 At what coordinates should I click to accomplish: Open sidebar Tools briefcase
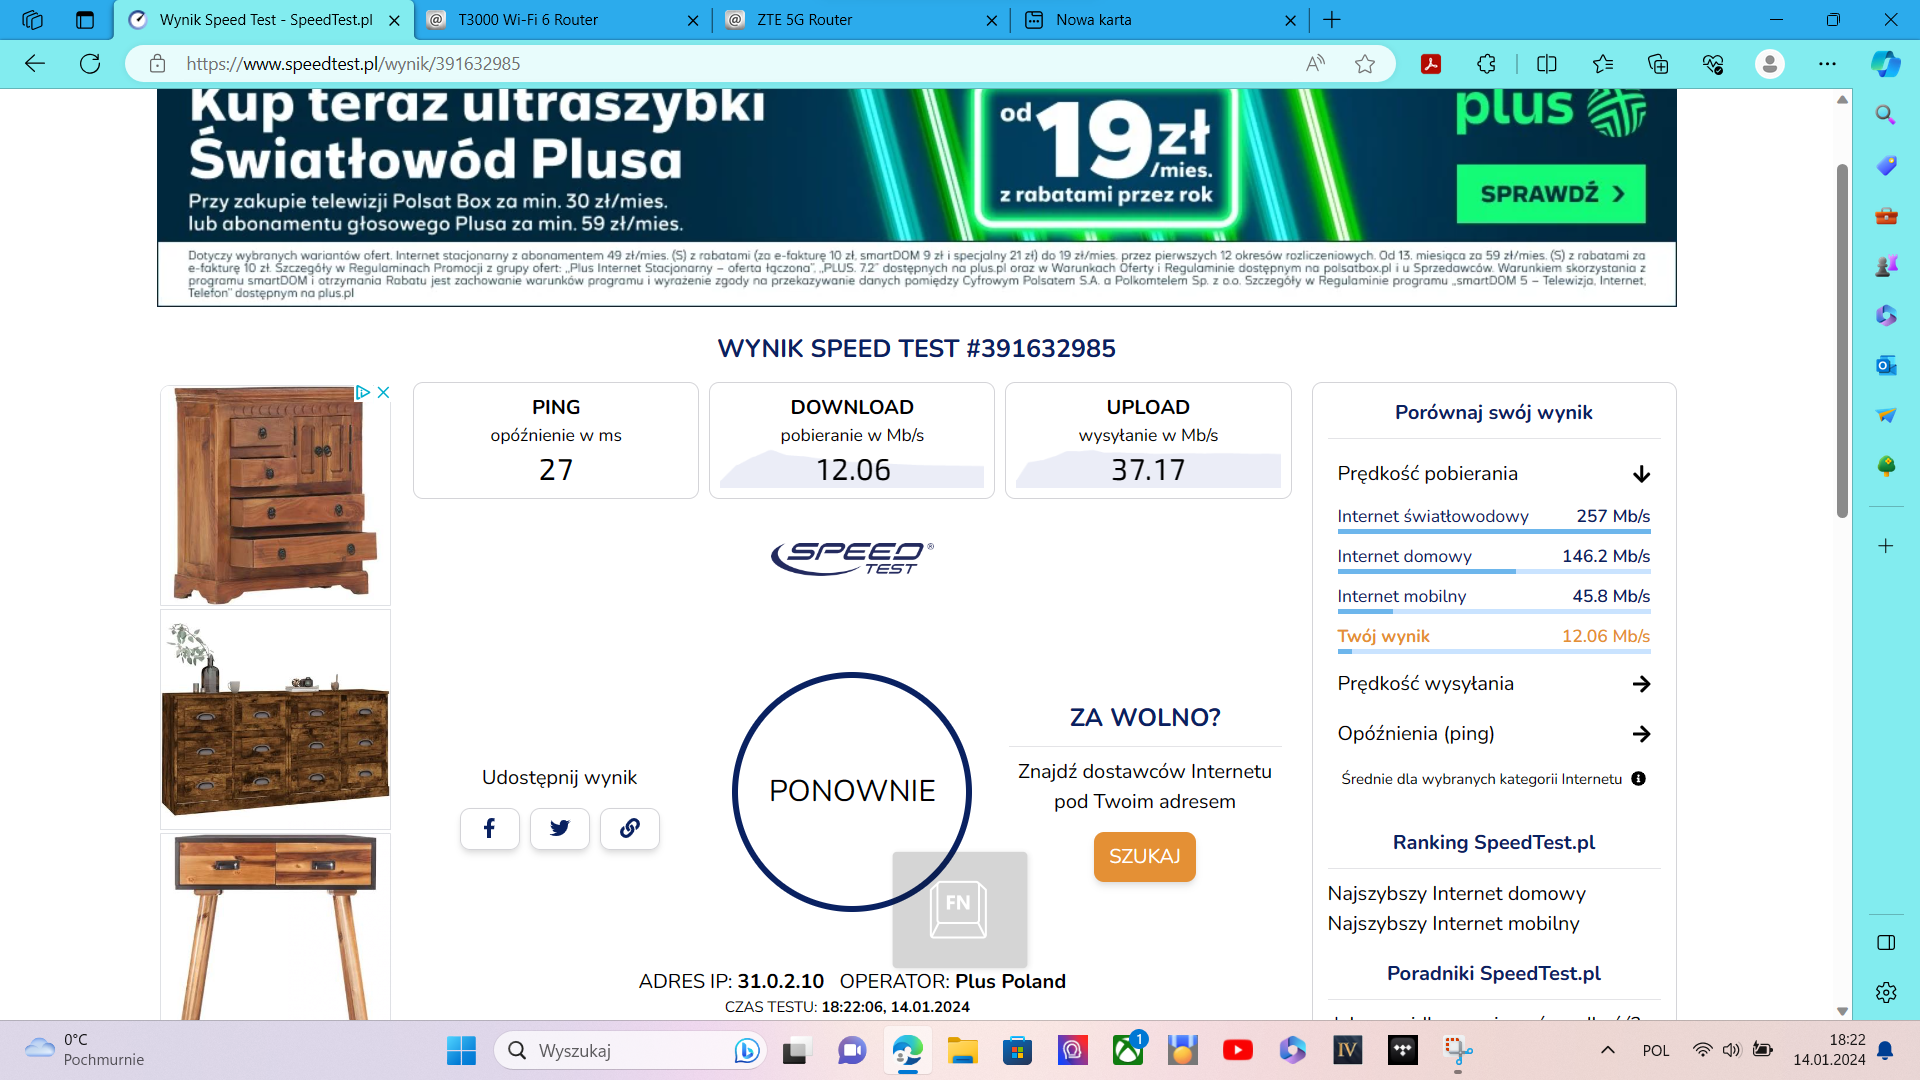click(x=1885, y=215)
